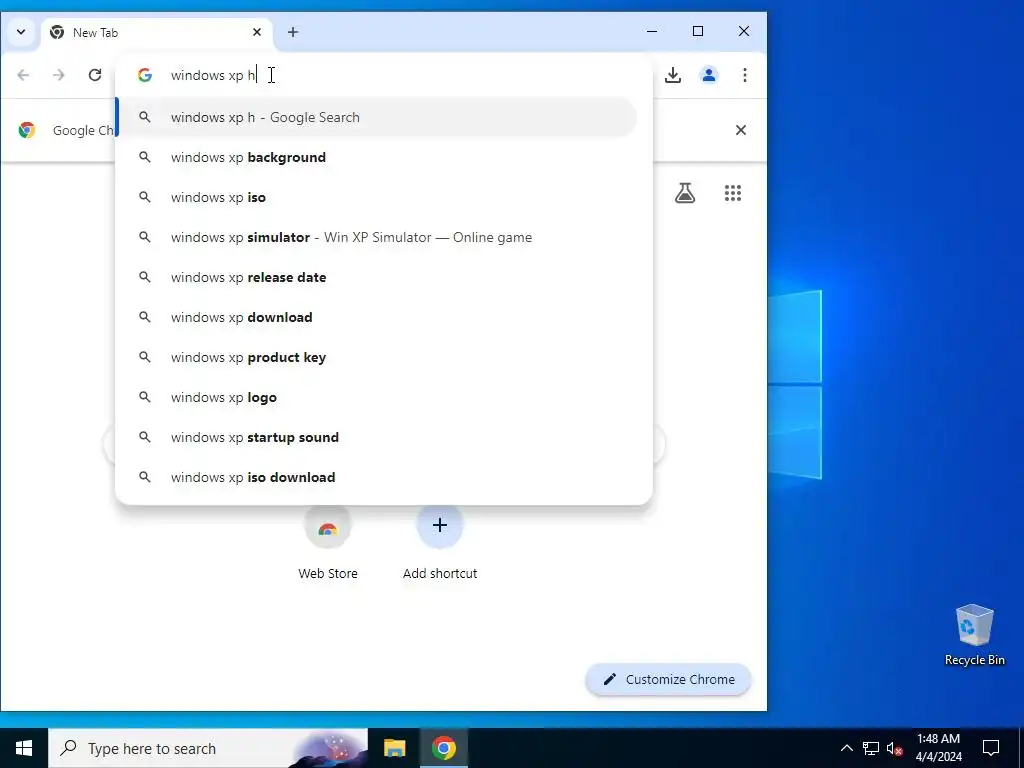The height and width of the screenshot is (768, 1024).
Task: Click the Chrome taskbar icon
Action: [x=443, y=748]
